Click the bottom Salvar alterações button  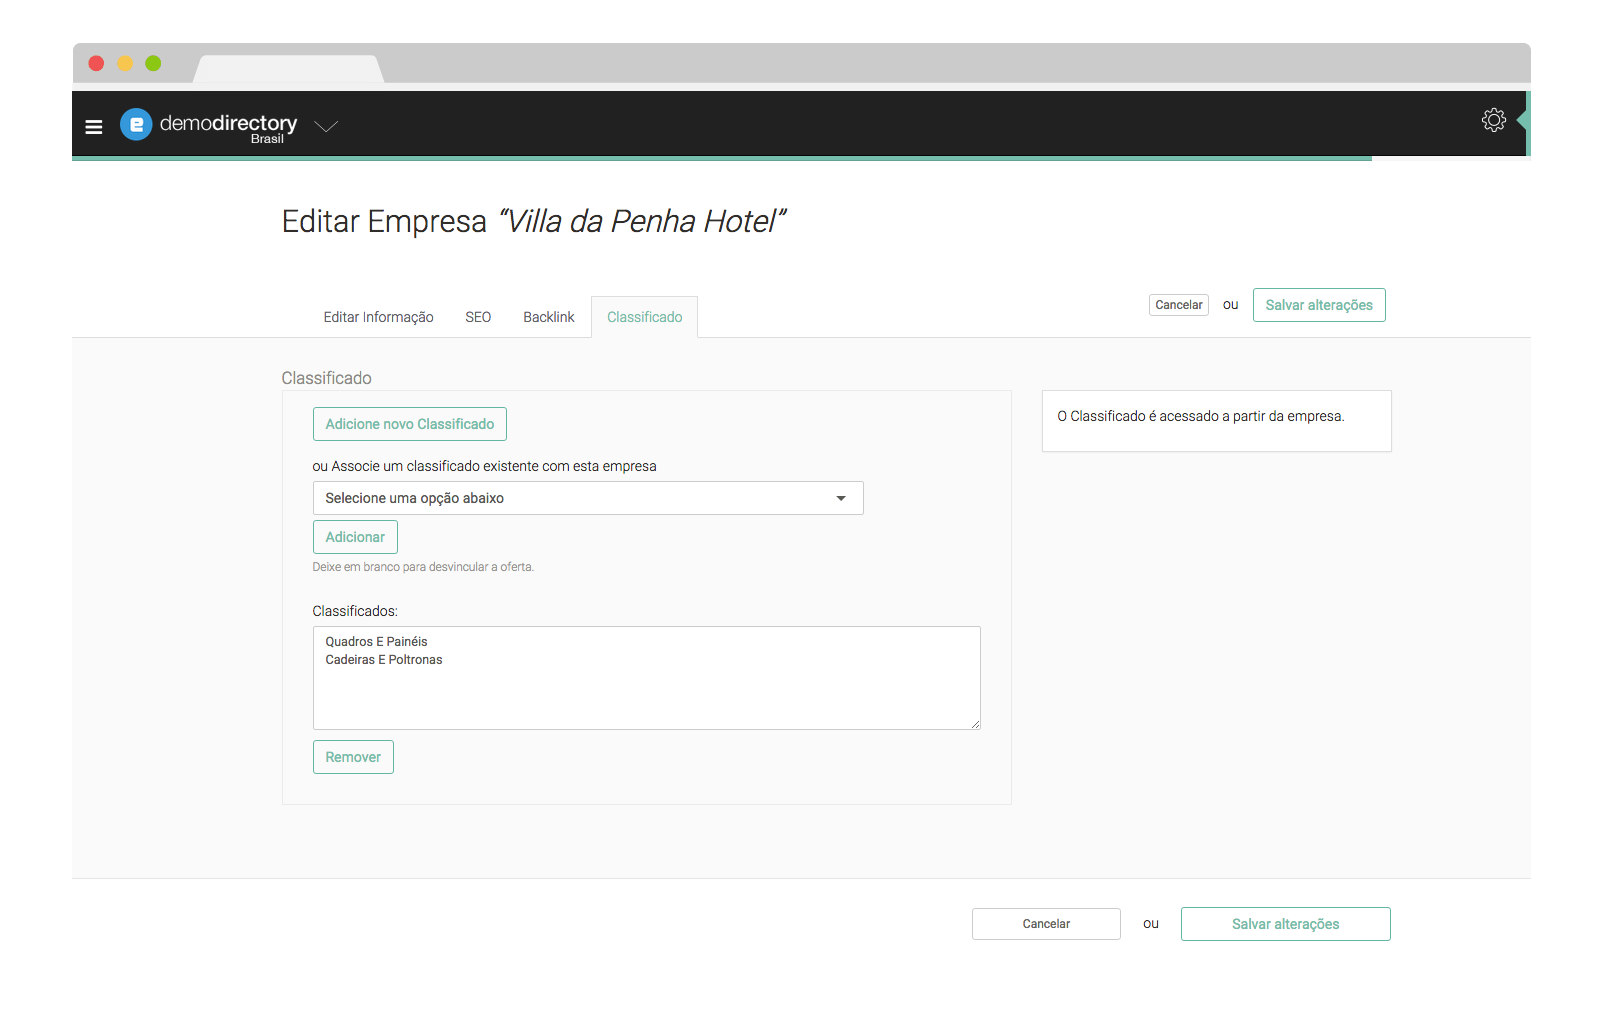[1286, 924]
